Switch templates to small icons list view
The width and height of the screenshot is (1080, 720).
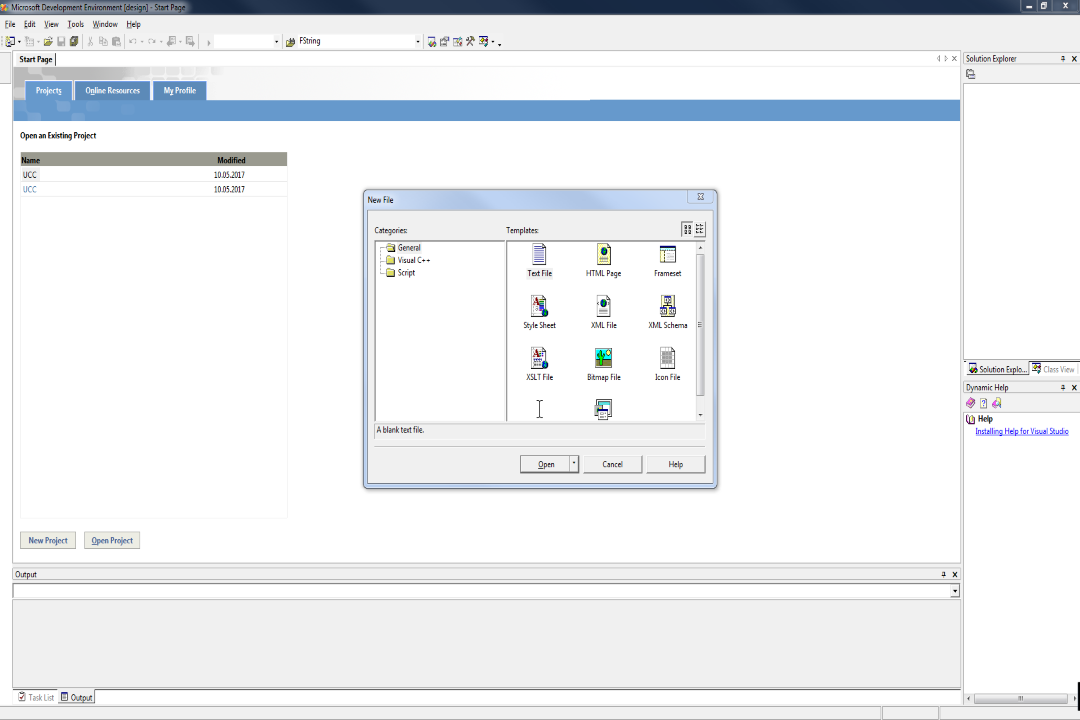click(x=700, y=229)
